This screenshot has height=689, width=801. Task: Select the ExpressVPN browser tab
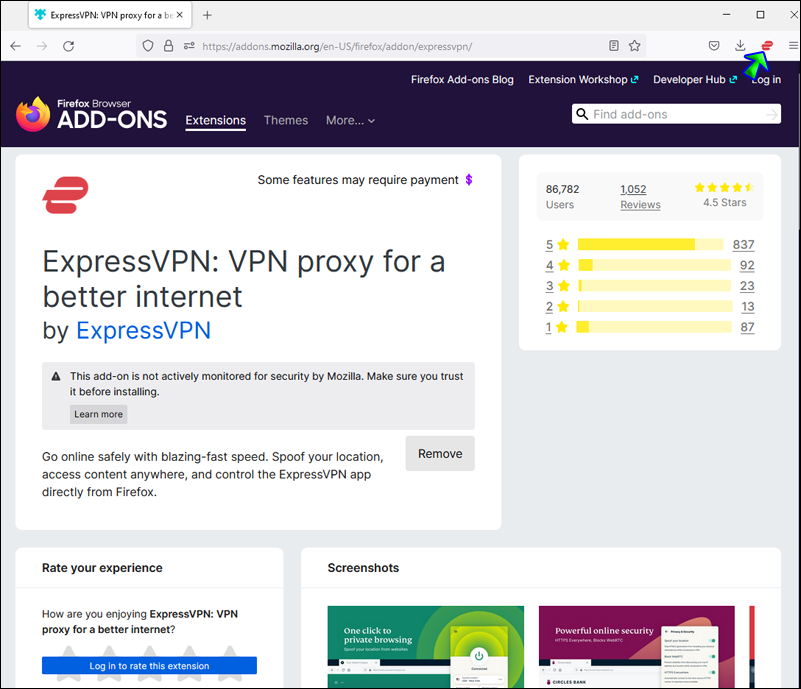point(110,15)
